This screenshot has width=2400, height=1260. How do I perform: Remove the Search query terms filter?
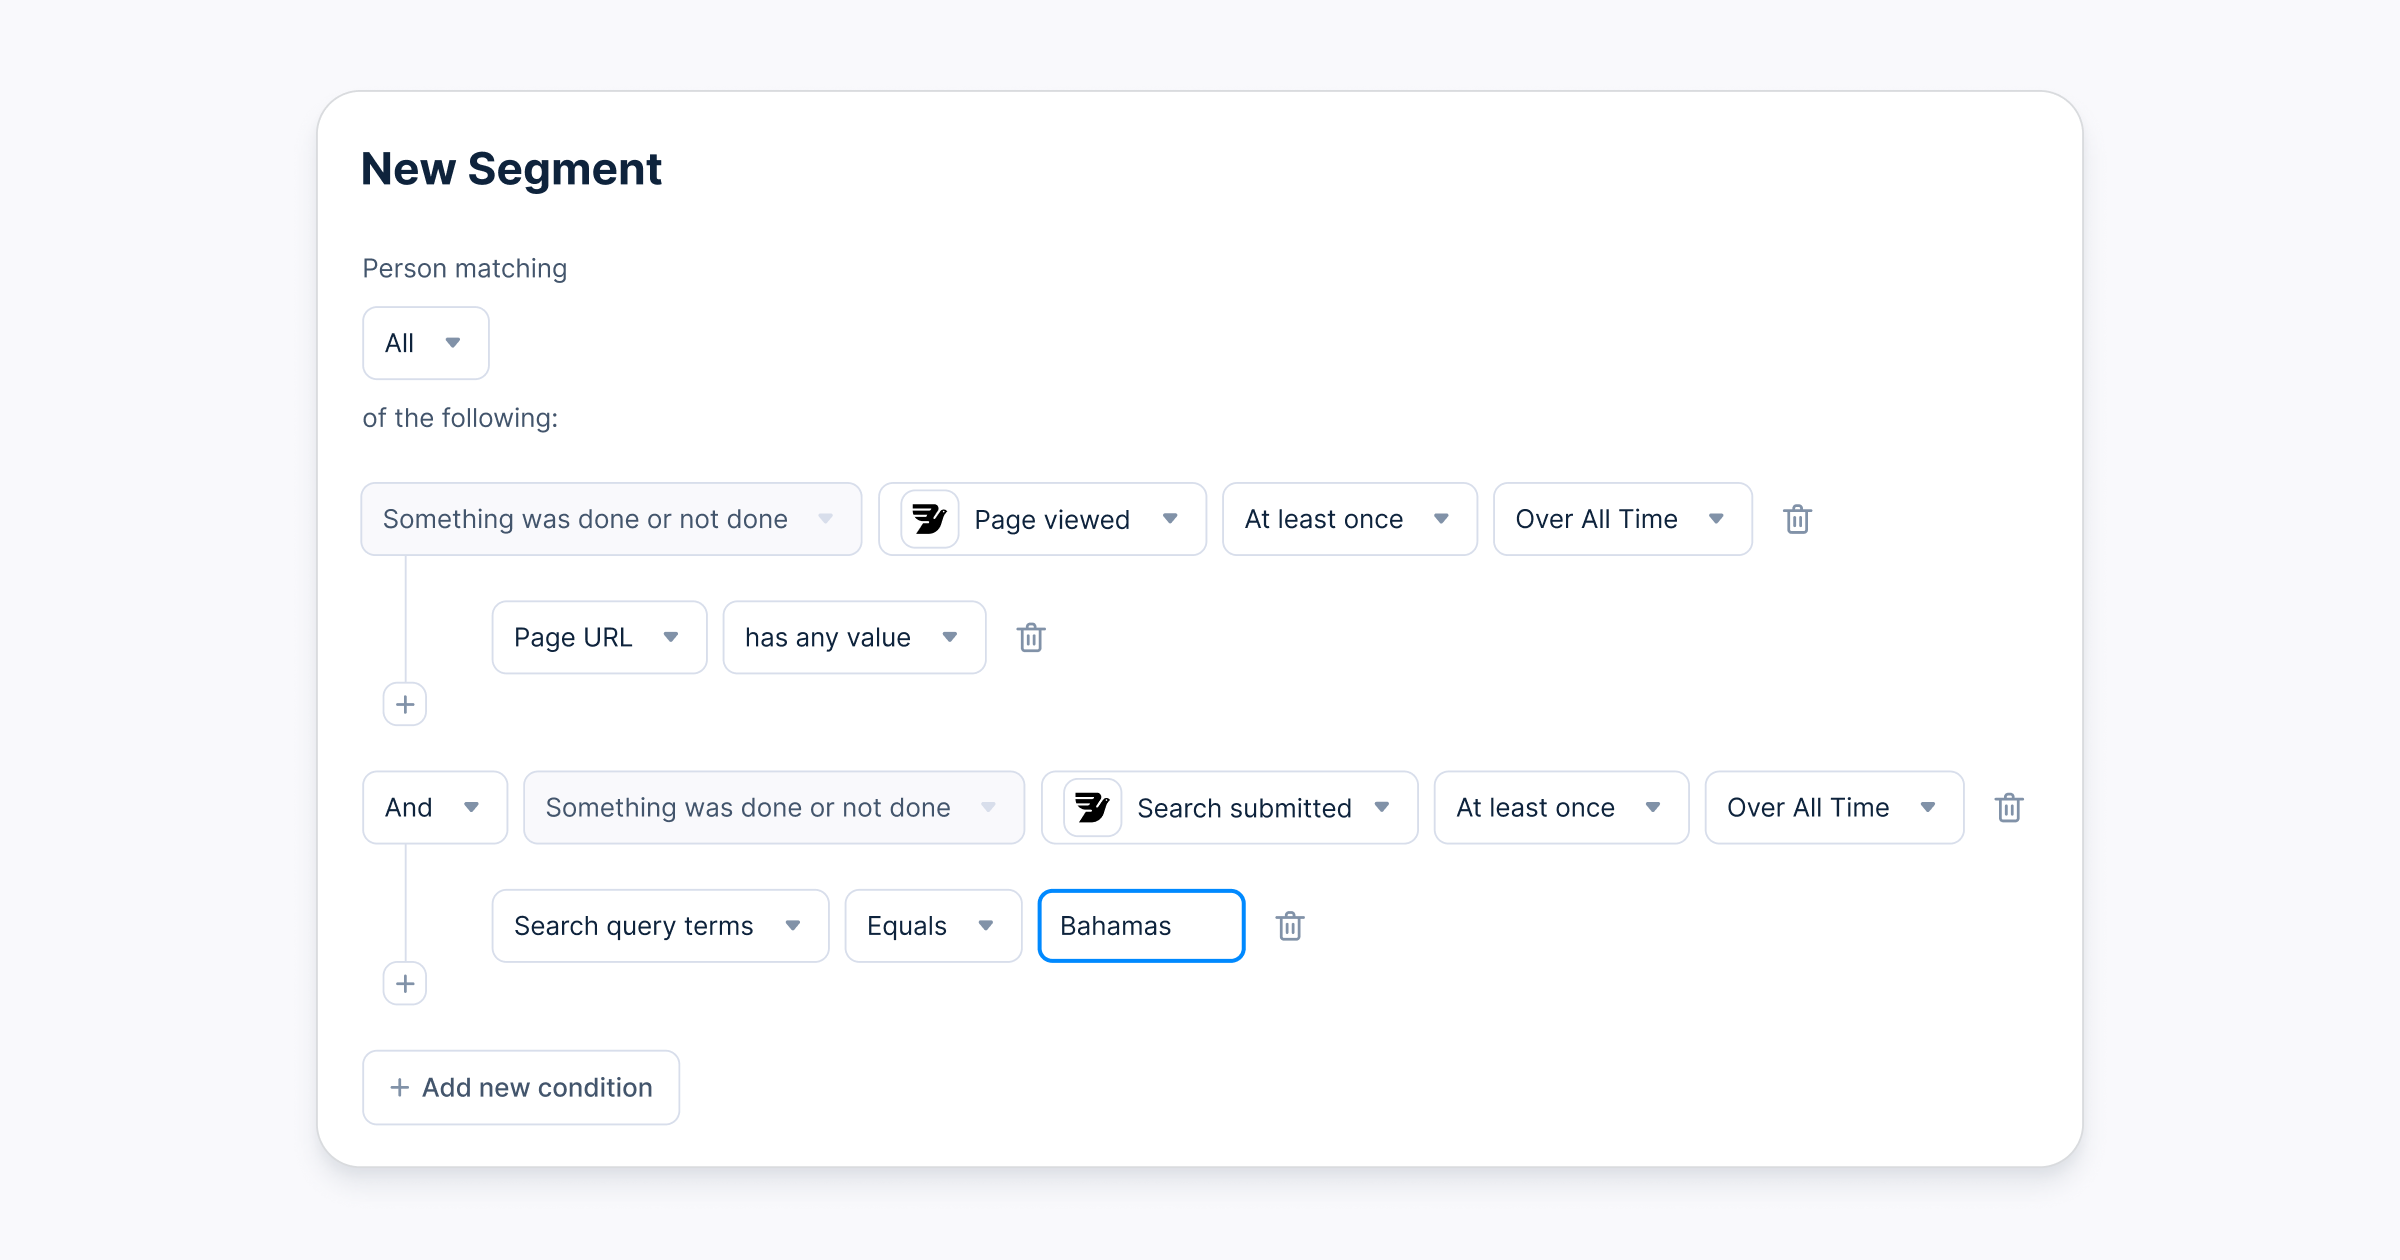point(1290,926)
